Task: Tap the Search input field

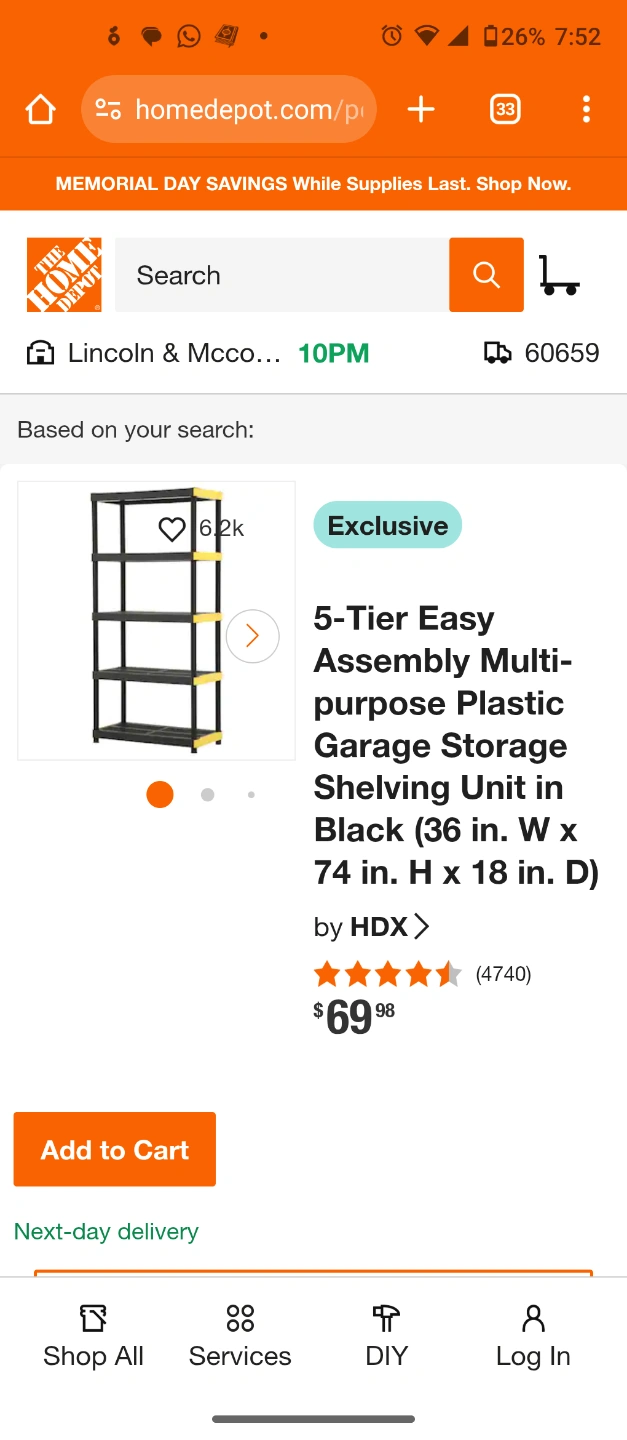Action: point(282,275)
